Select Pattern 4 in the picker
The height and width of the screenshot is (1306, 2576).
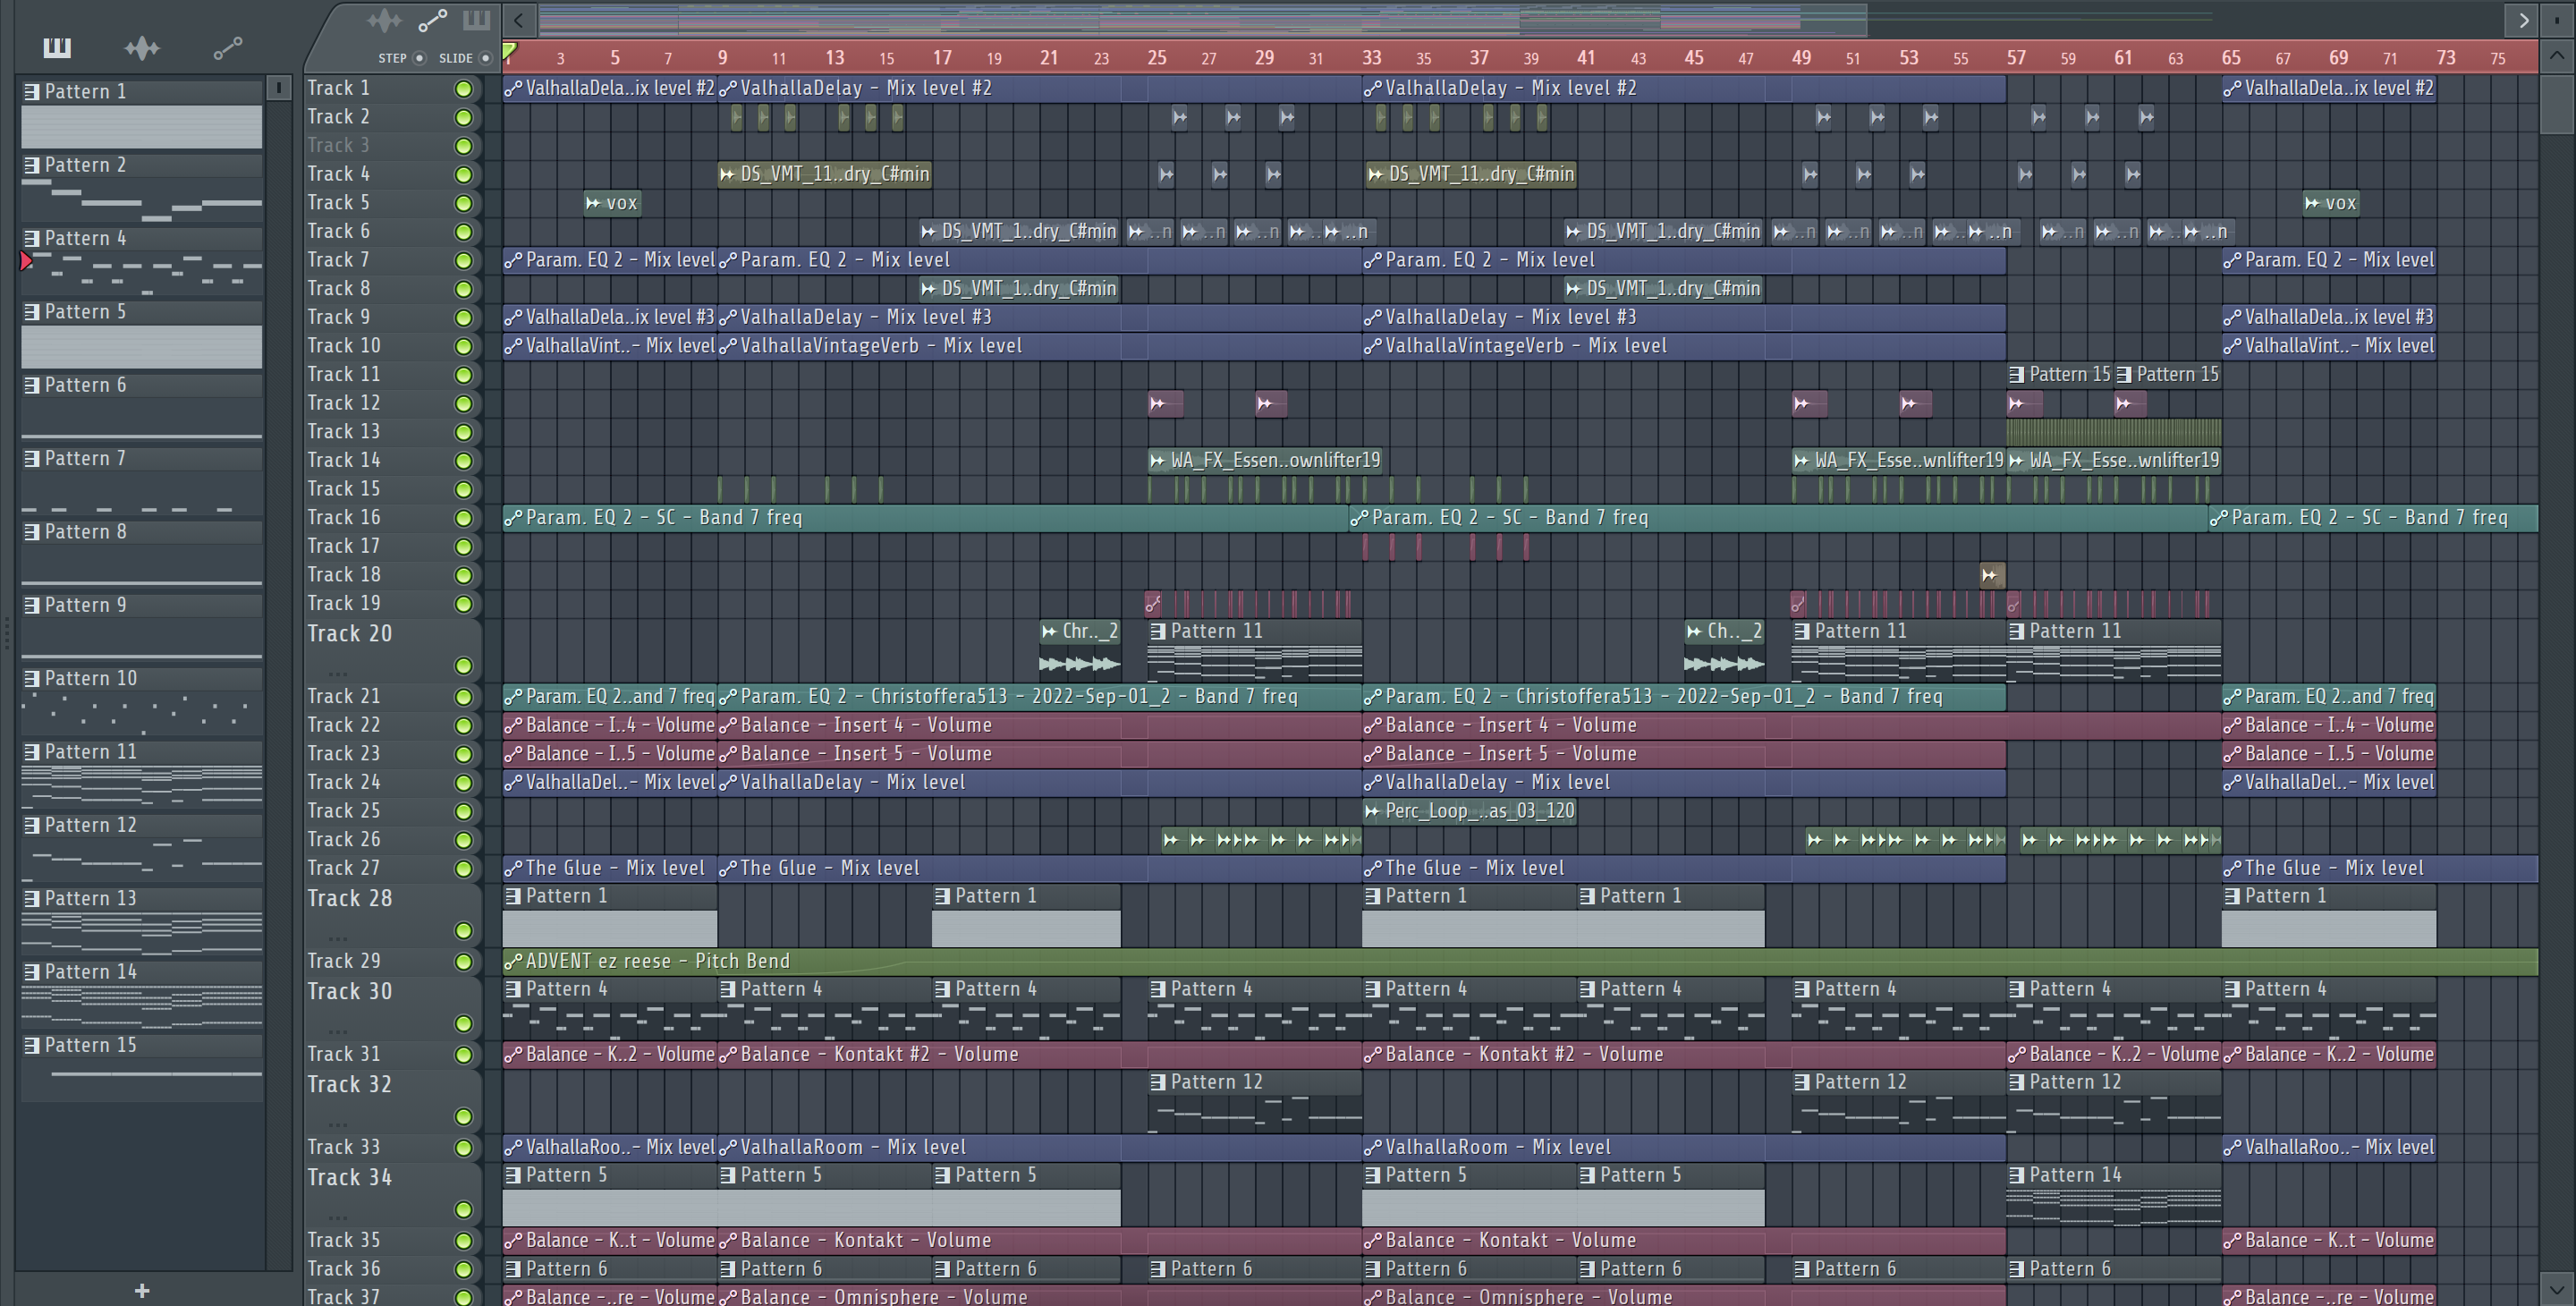pyautogui.click(x=142, y=262)
